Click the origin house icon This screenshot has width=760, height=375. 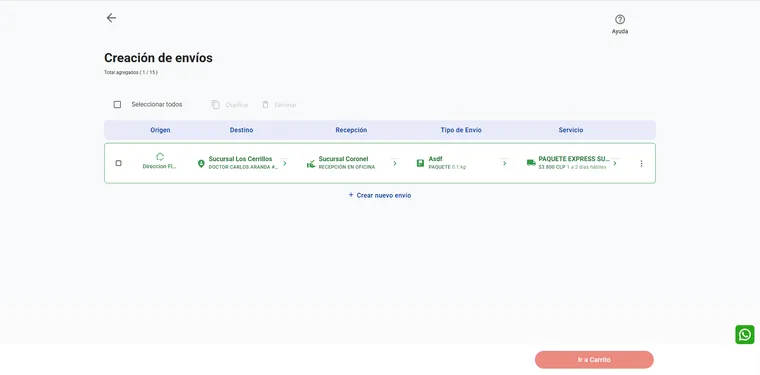click(160, 156)
